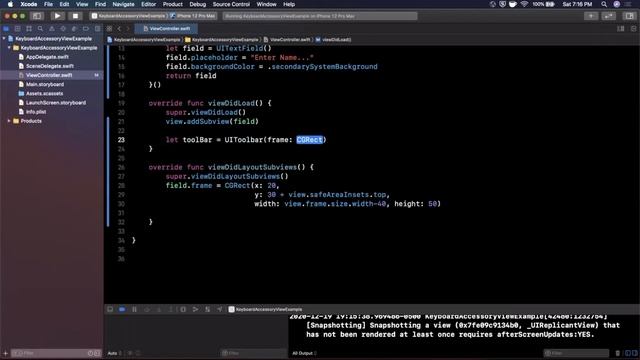Image resolution: width=640 pixels, height=360 pixels.
Task: Clear console with trash icon
Action: [x=618, y=353]
